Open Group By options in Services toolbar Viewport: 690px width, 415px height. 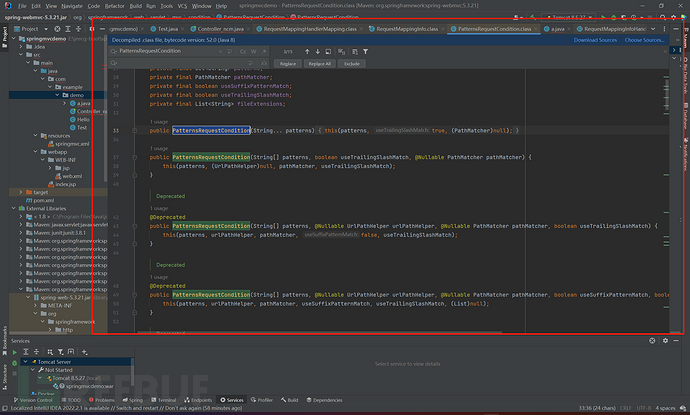coord(50,352)
